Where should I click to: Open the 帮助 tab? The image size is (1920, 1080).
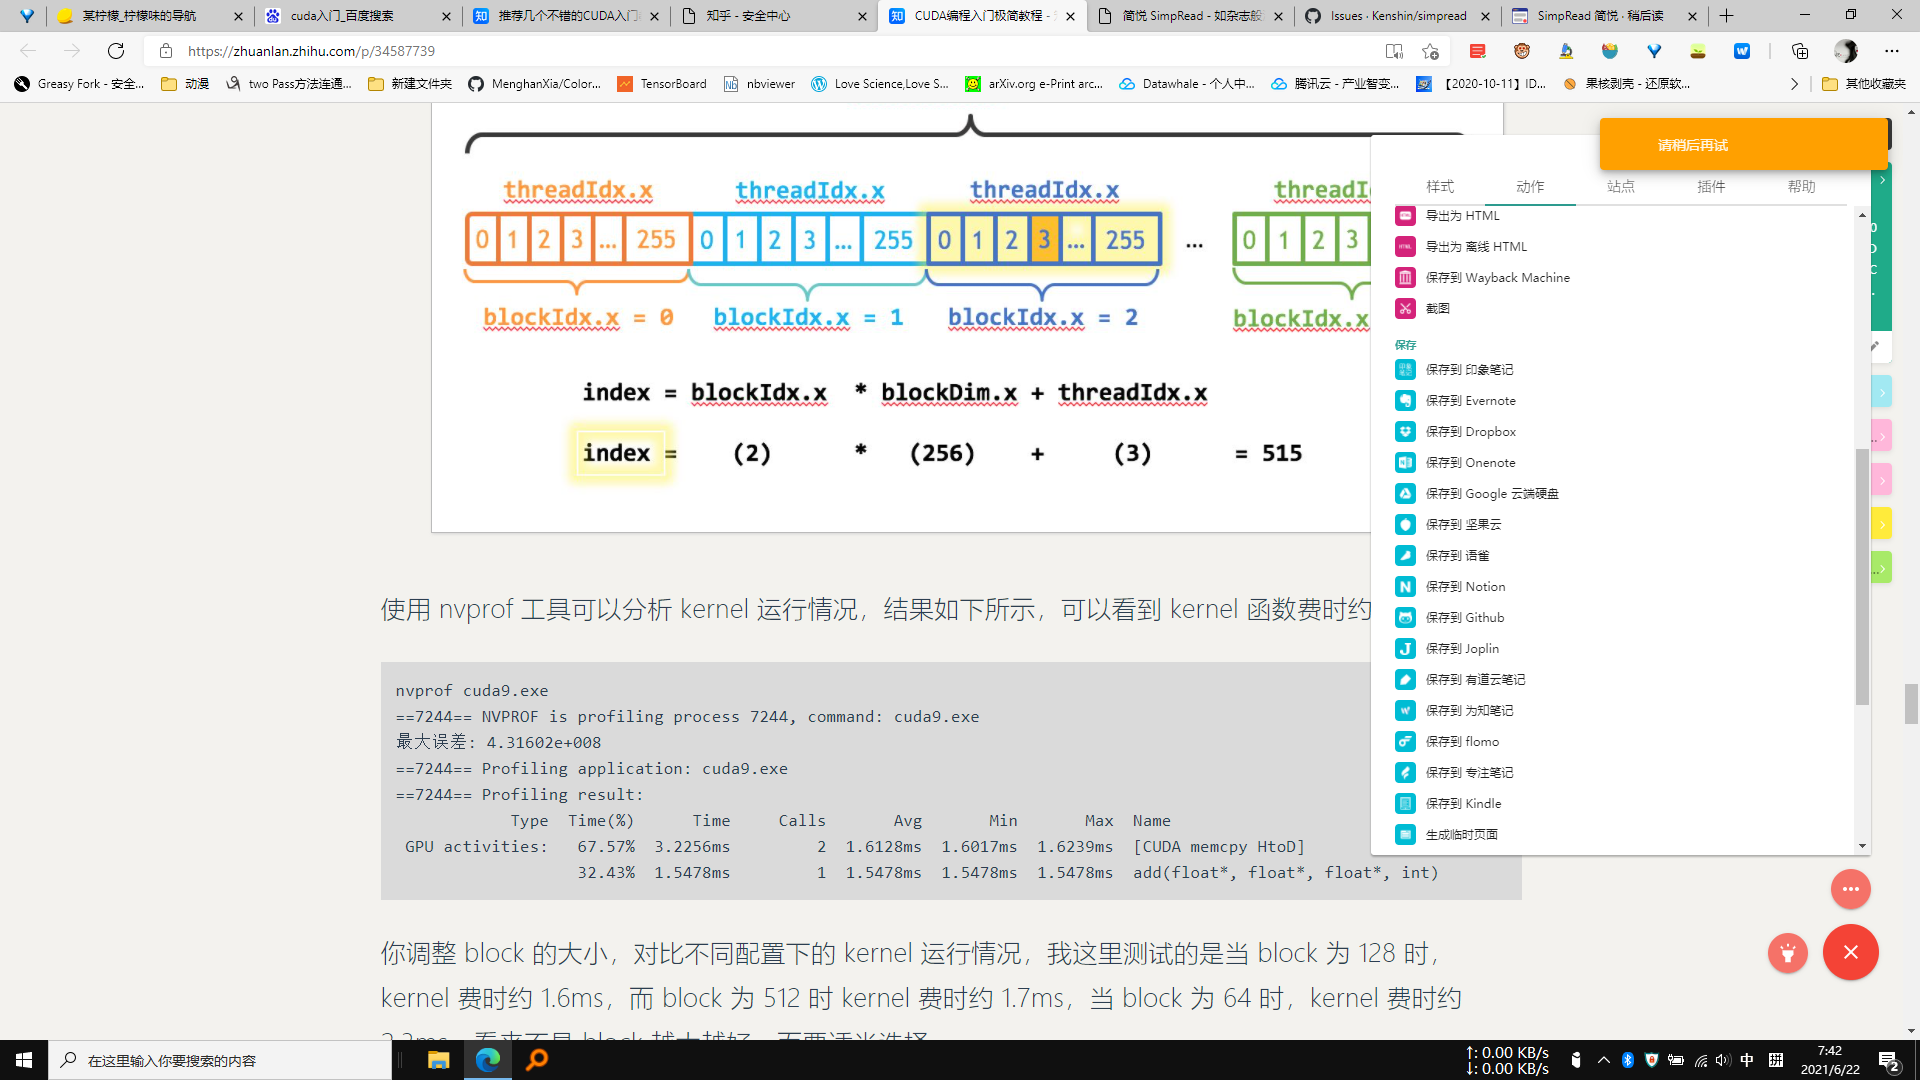[1801, 187]
